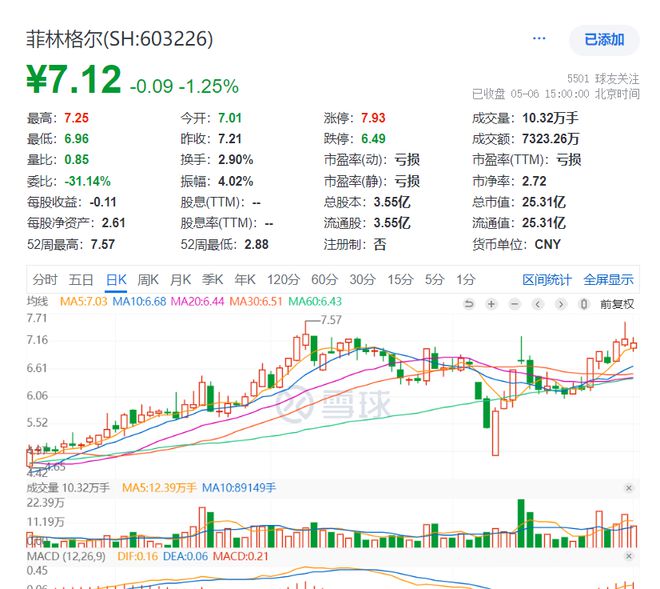
Task: Switch to the 120分 tab
Action: pos(283,280)
